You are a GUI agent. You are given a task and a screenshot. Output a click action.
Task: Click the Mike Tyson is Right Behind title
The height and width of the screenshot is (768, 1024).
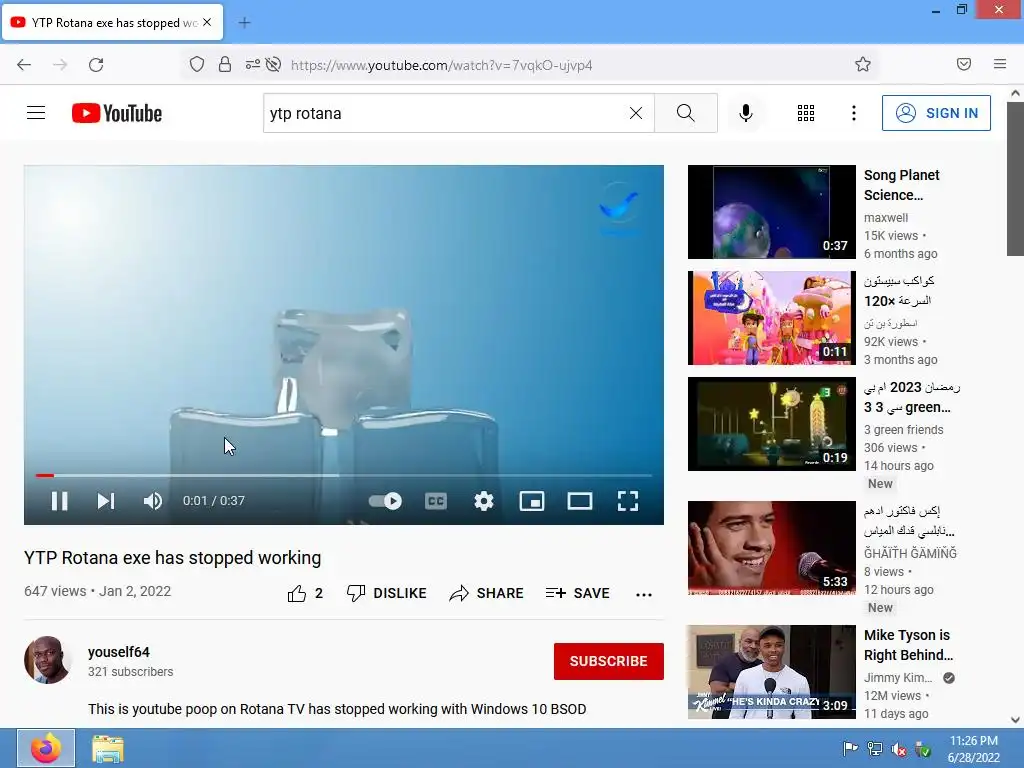[908, 645]
